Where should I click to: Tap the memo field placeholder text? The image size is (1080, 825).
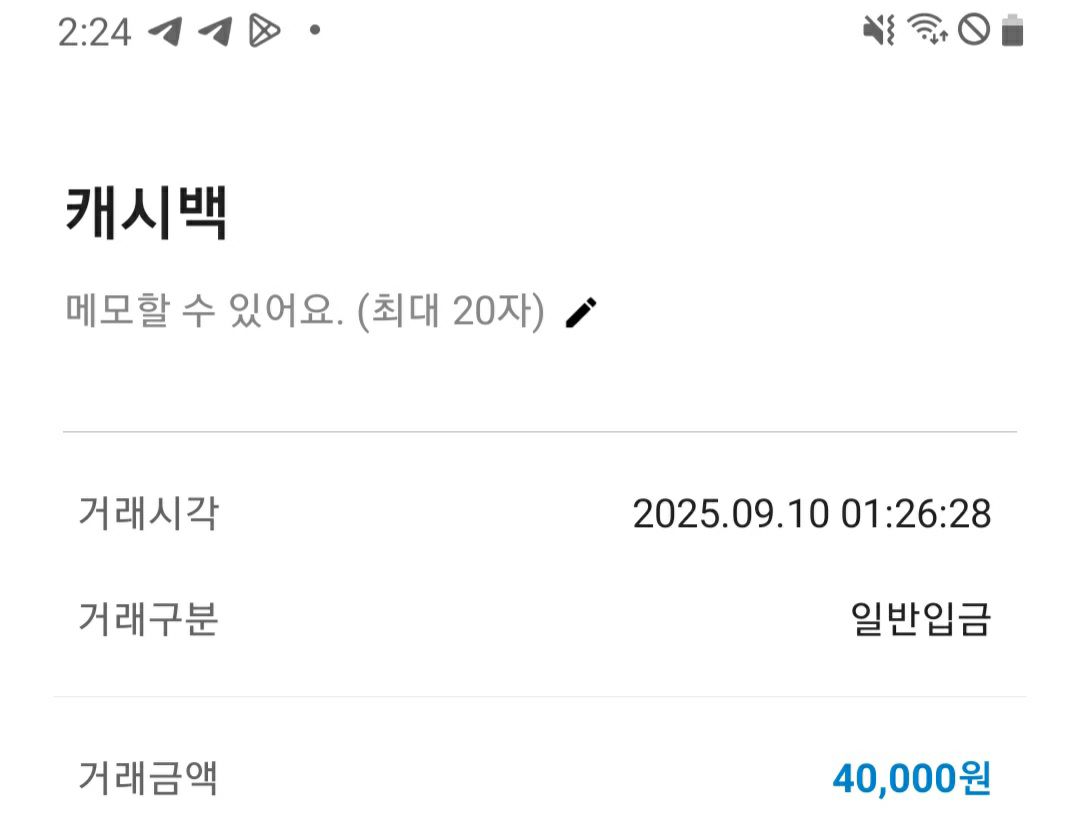point(305,311)
